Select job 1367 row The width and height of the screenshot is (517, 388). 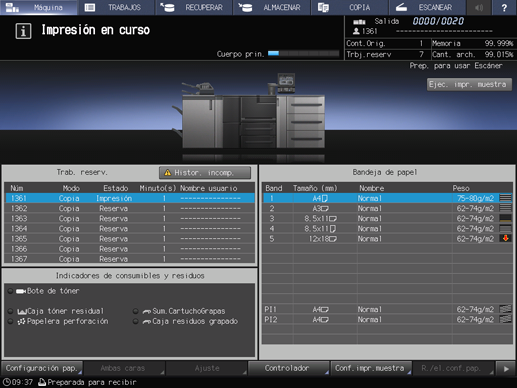click(130, 259)
